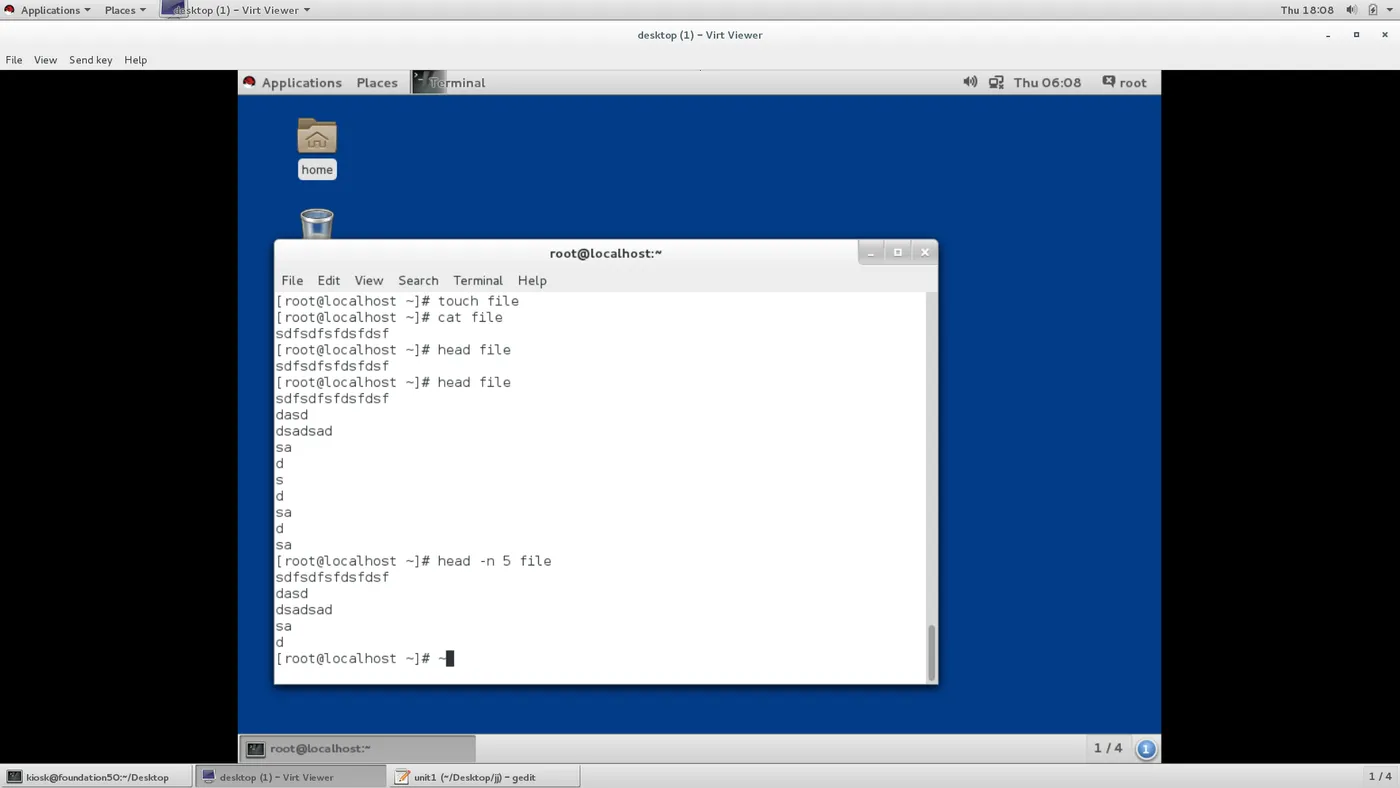Switch to unit1 gedit window in taskbar
Image resolution: width=1400 pixels, height=788 pixels.
(x=483, y=777)
